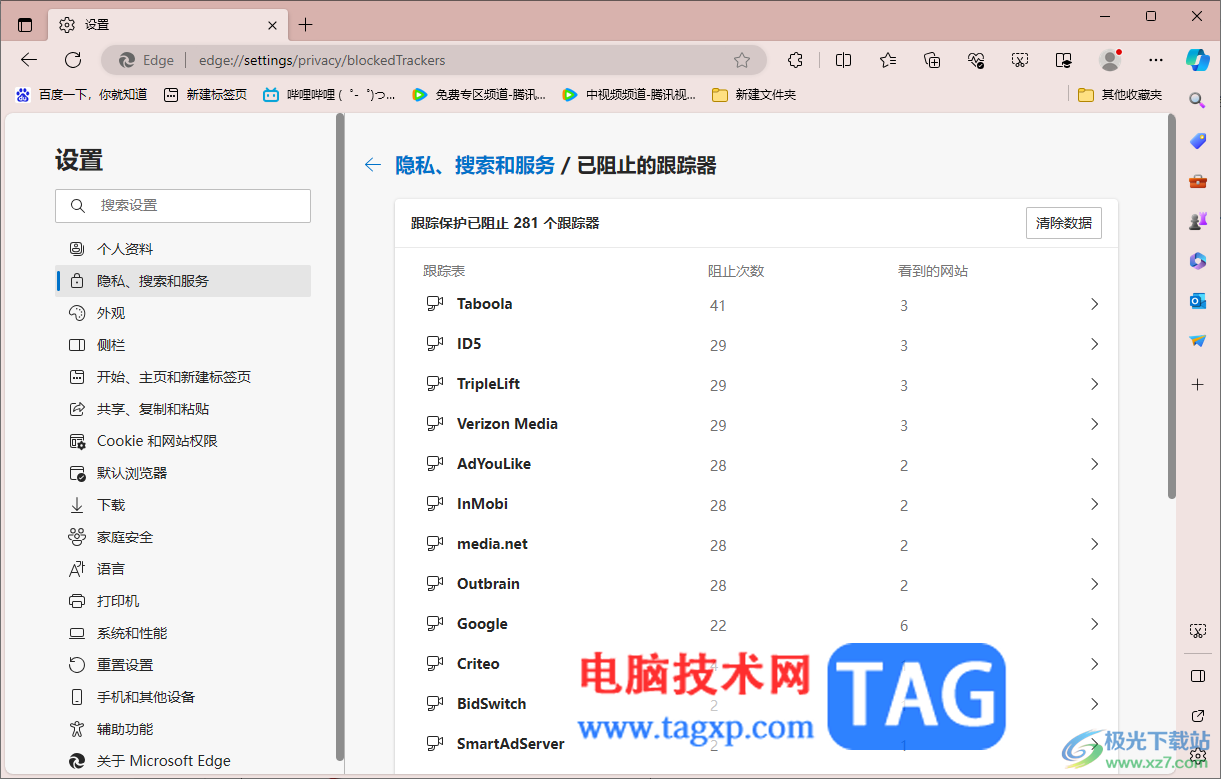Open a new tab with the plus button
This screenshot has height=779, width=1221.
point(306,25)
